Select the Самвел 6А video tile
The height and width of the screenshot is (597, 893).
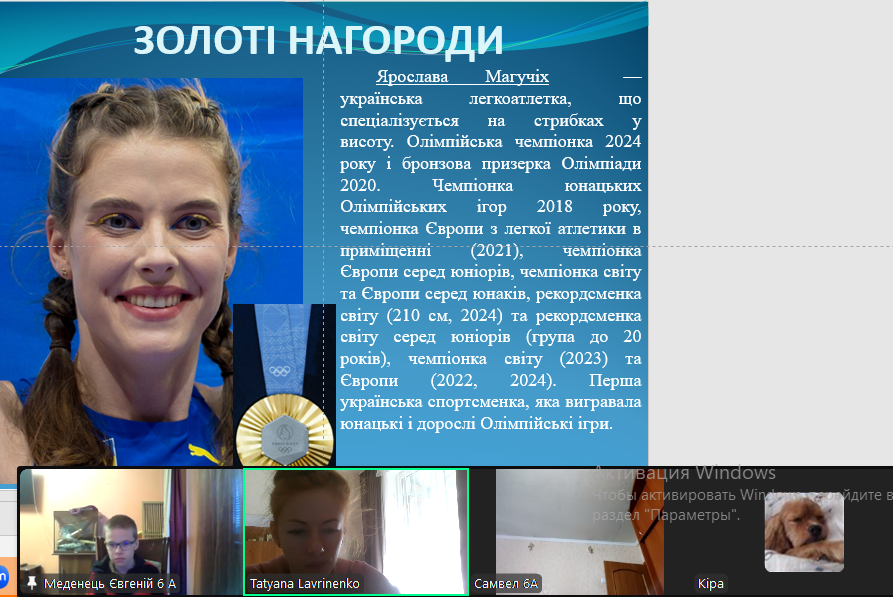[x=580, y=531]
